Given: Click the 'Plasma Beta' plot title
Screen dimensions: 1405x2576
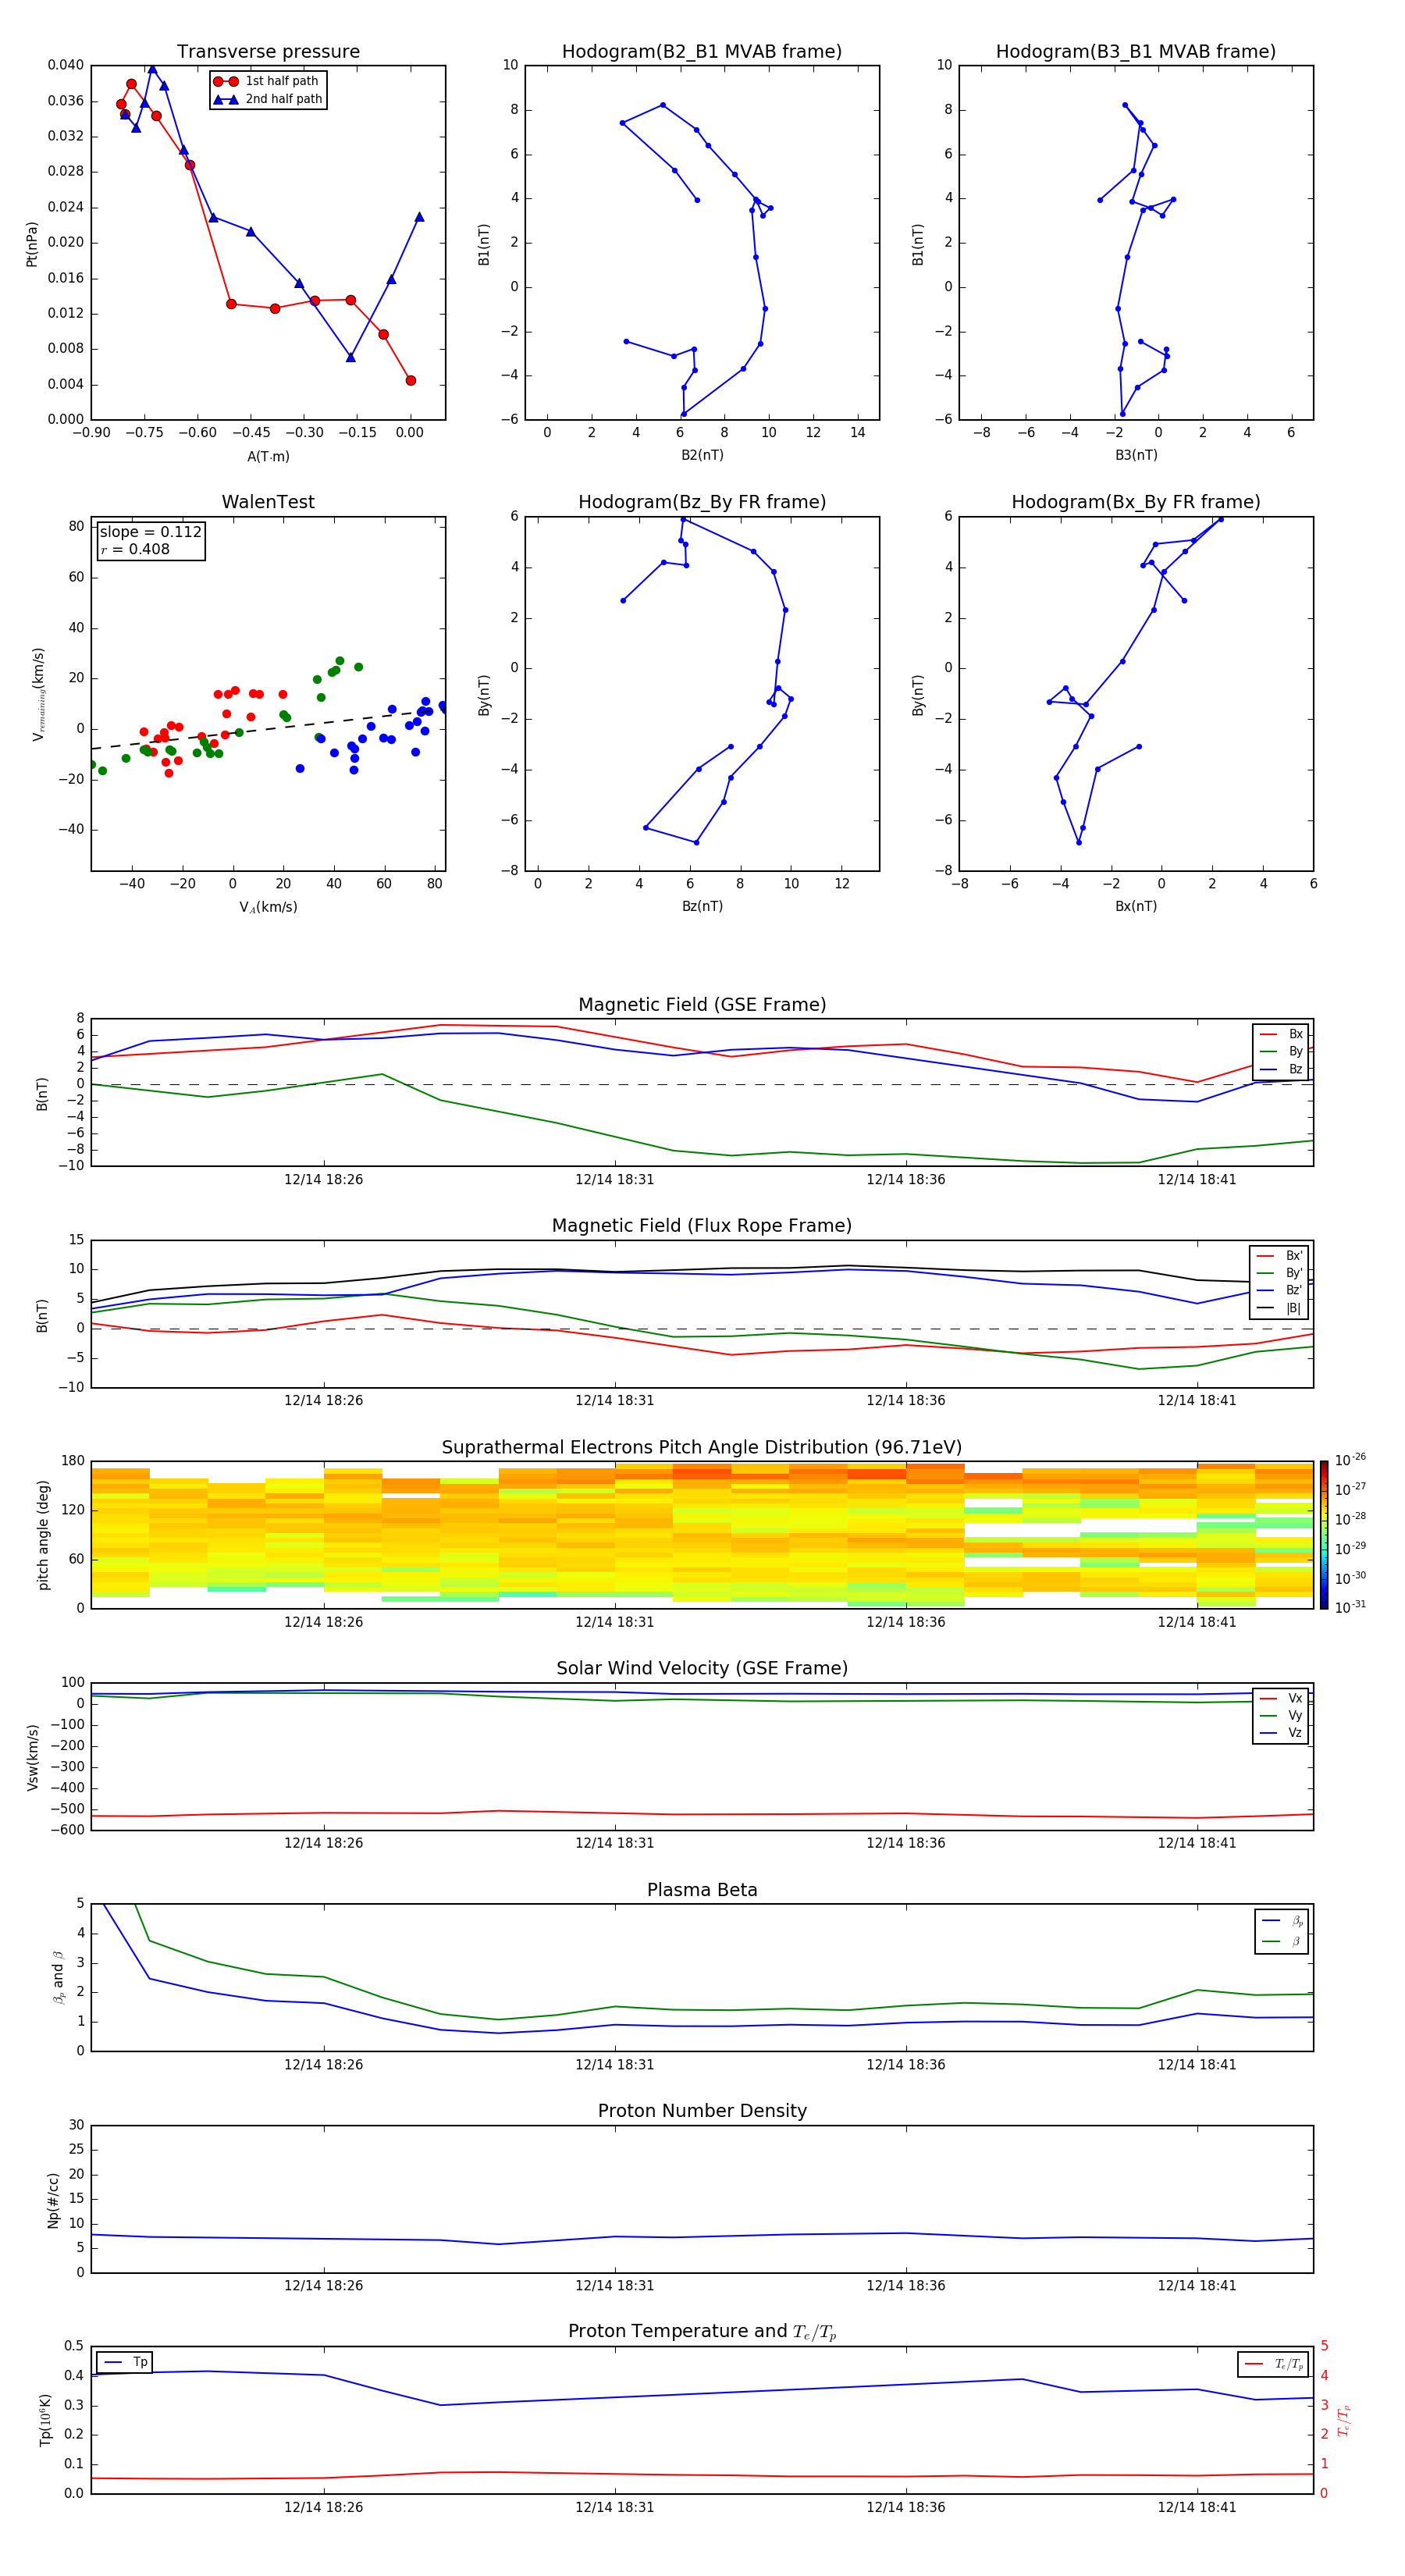Looking at the screenshot, I should point(702,1890).
